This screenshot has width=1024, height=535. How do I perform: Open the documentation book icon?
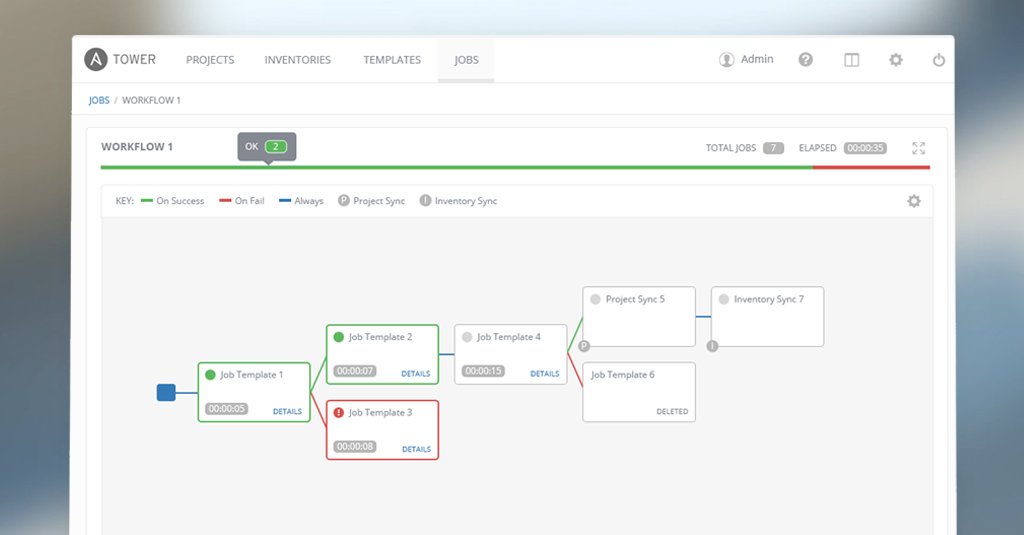pyautogui.click(x=852, y=60)
